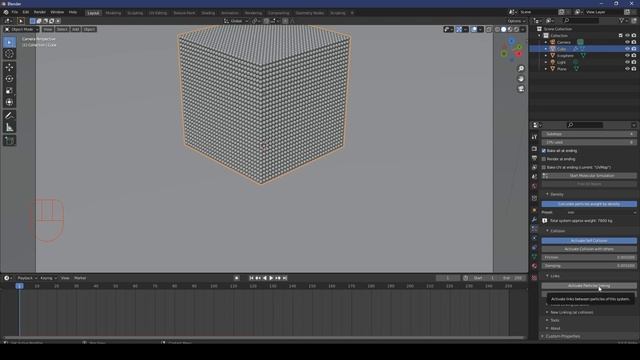
Task: Open the Modifier properties wrench tab
Action: tap(534, 220)
